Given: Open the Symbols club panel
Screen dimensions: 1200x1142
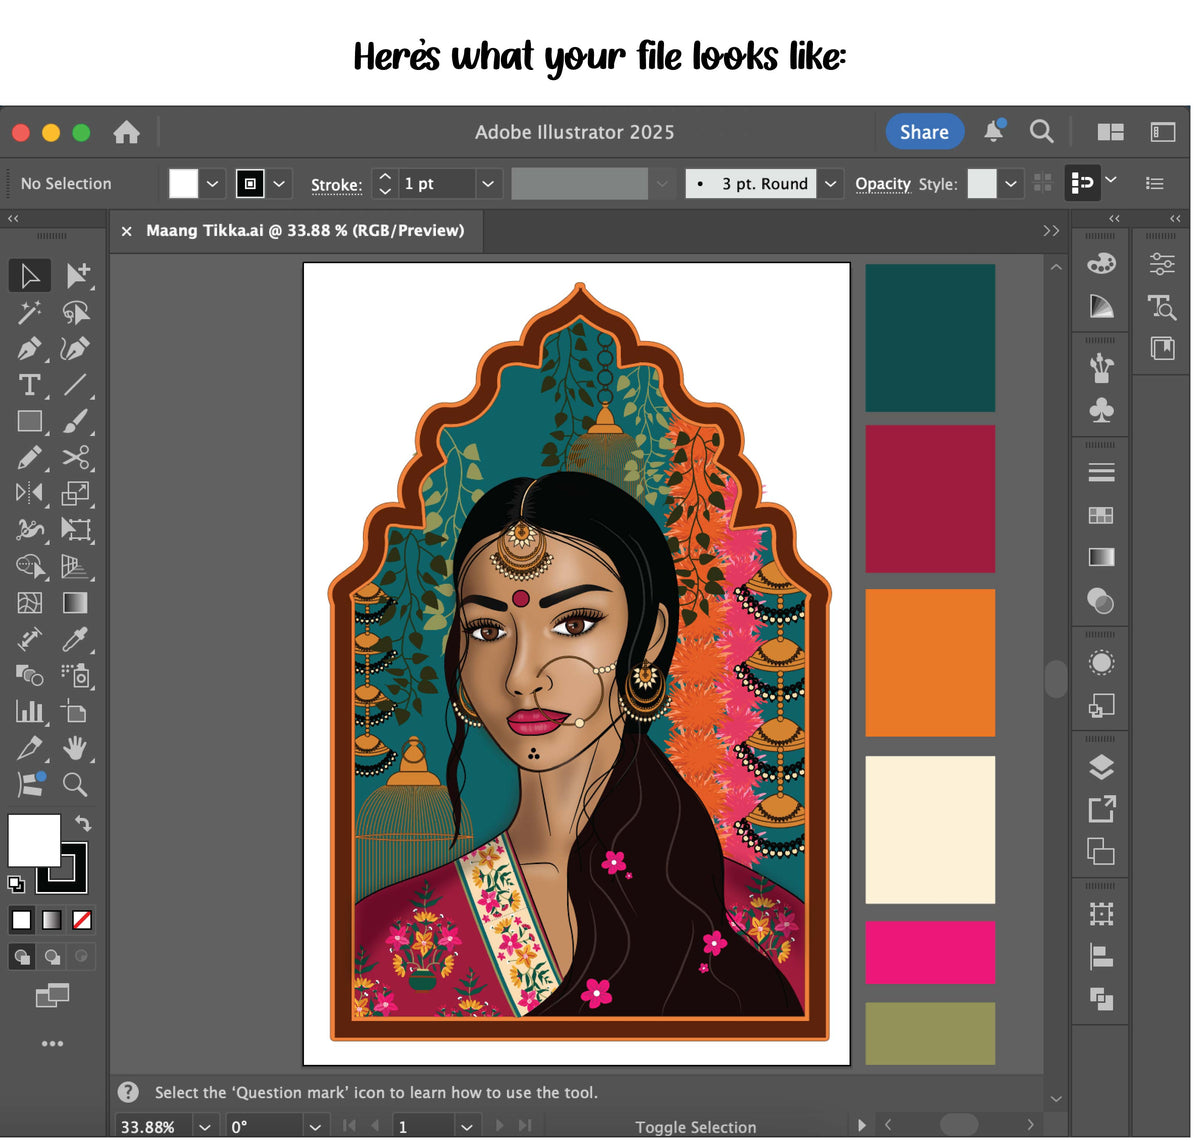Looking at the screenshot, I should click(x=1101, y=410).
